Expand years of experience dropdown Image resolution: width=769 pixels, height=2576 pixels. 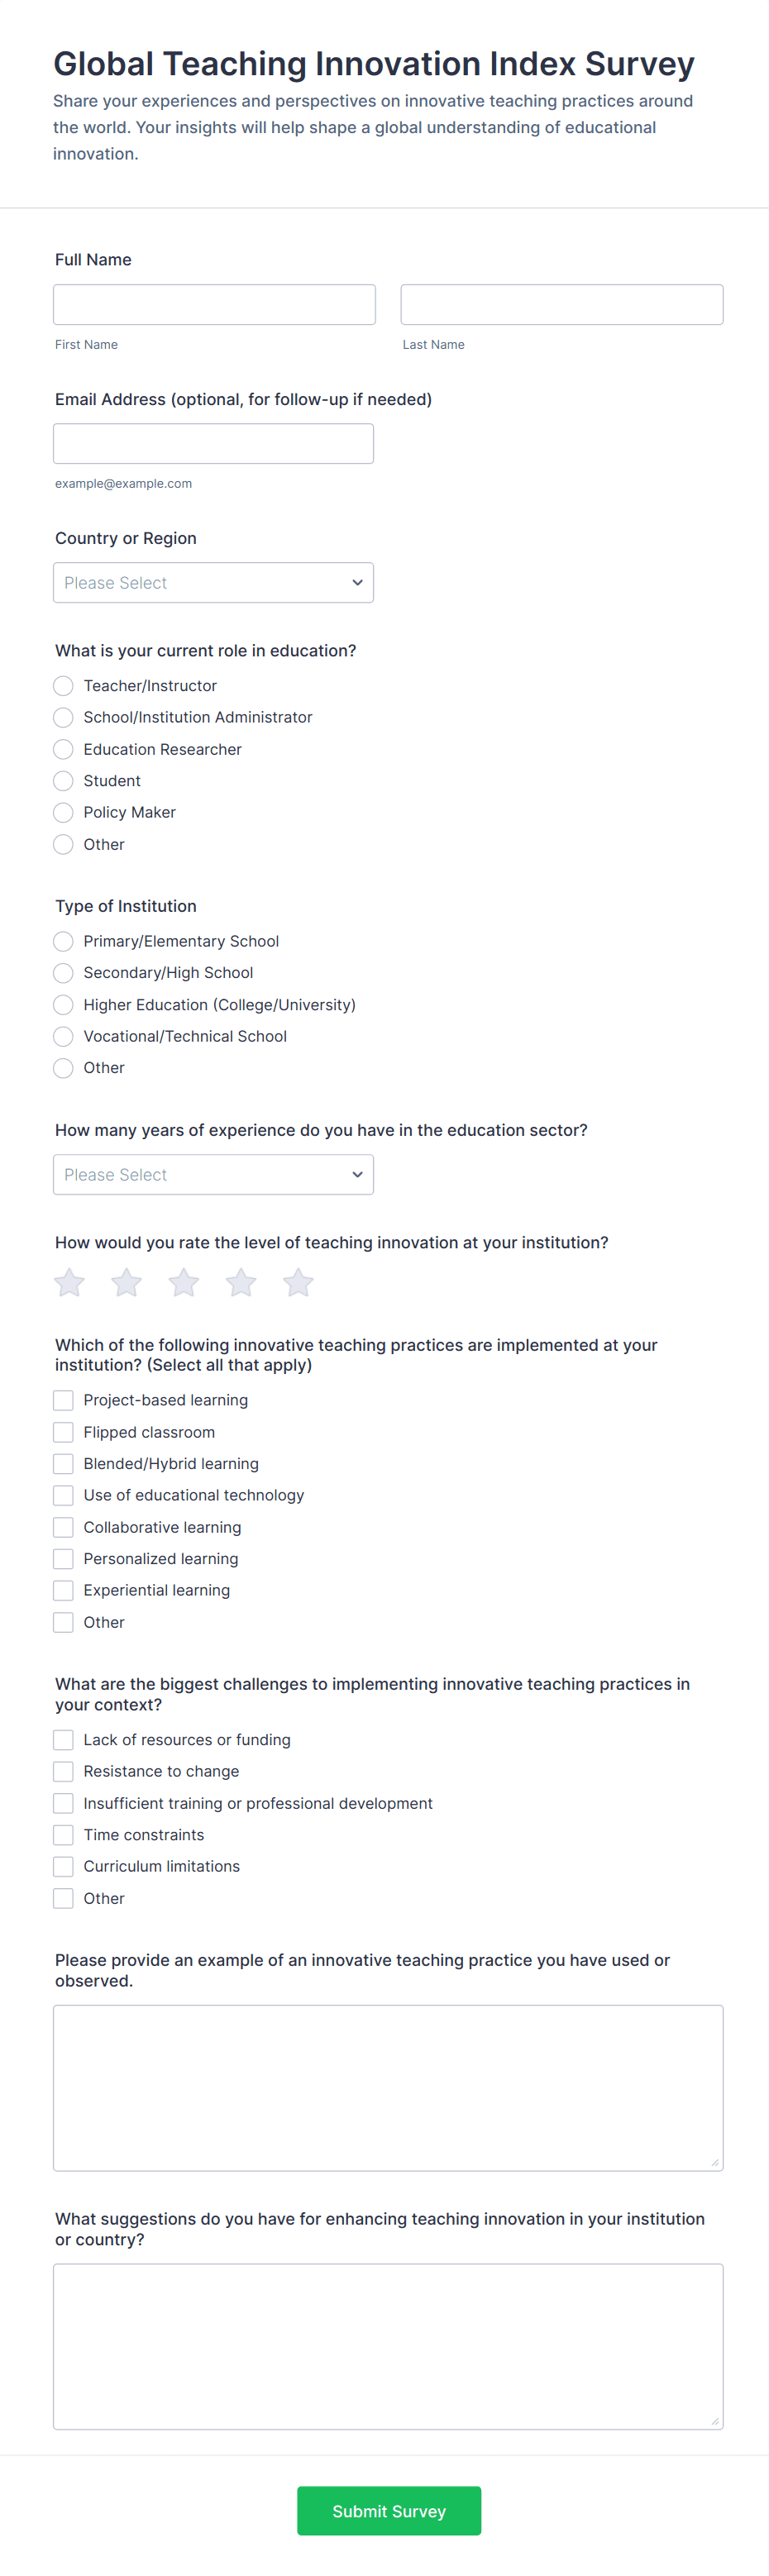213,1175
